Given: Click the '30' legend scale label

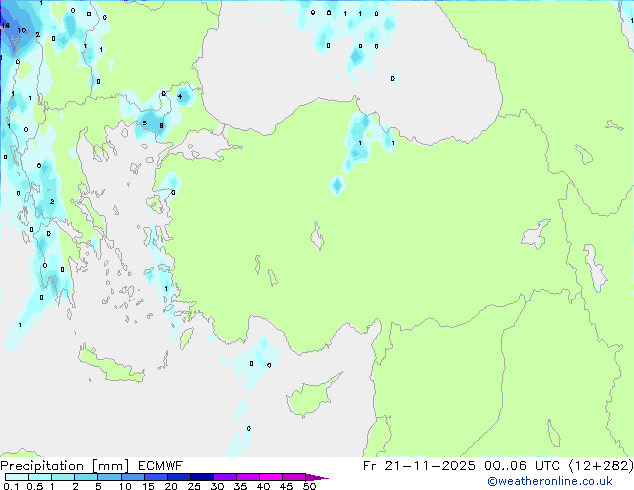Looking at the screenshot, I should (217, 486).
